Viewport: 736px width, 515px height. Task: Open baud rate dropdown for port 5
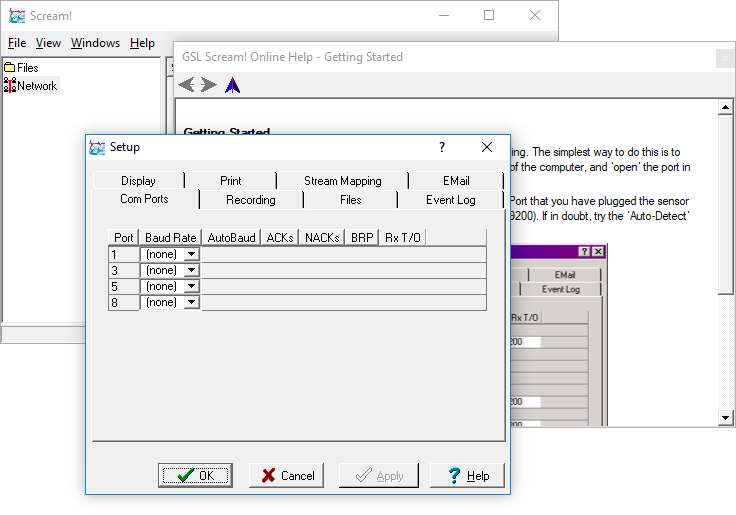coord(192,286)
